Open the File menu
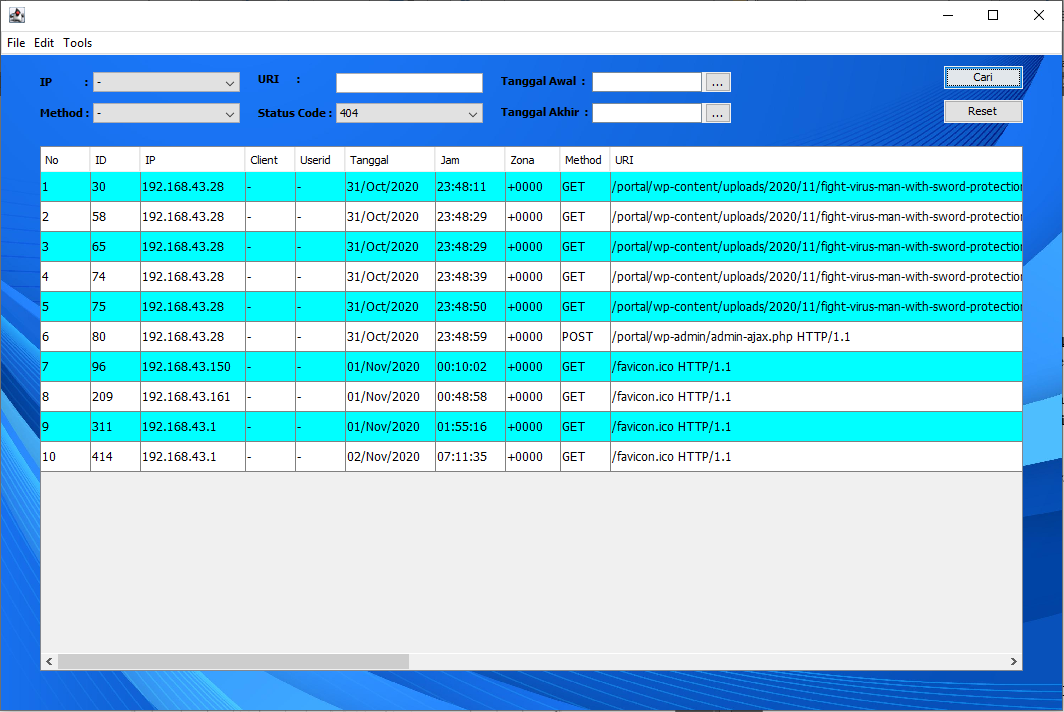Screen dimensions: 1064x712 click(16, 43)
